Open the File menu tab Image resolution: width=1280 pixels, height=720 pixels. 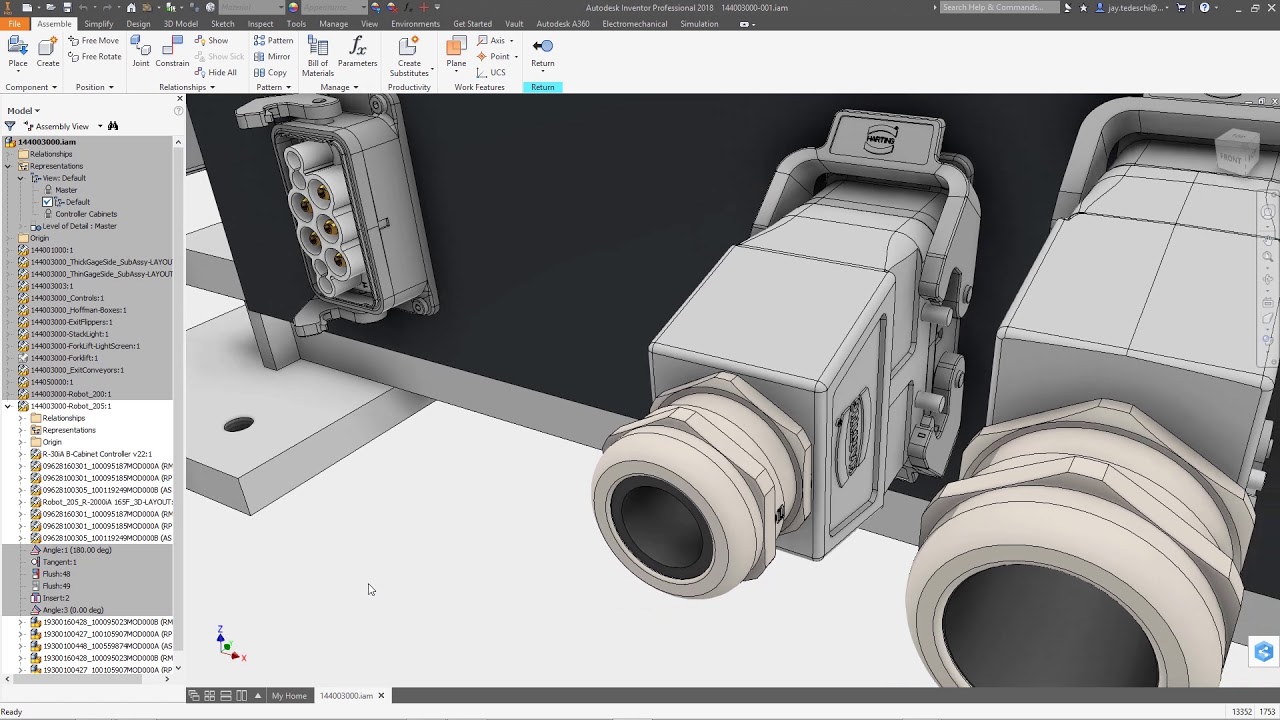tap(14, 24)
